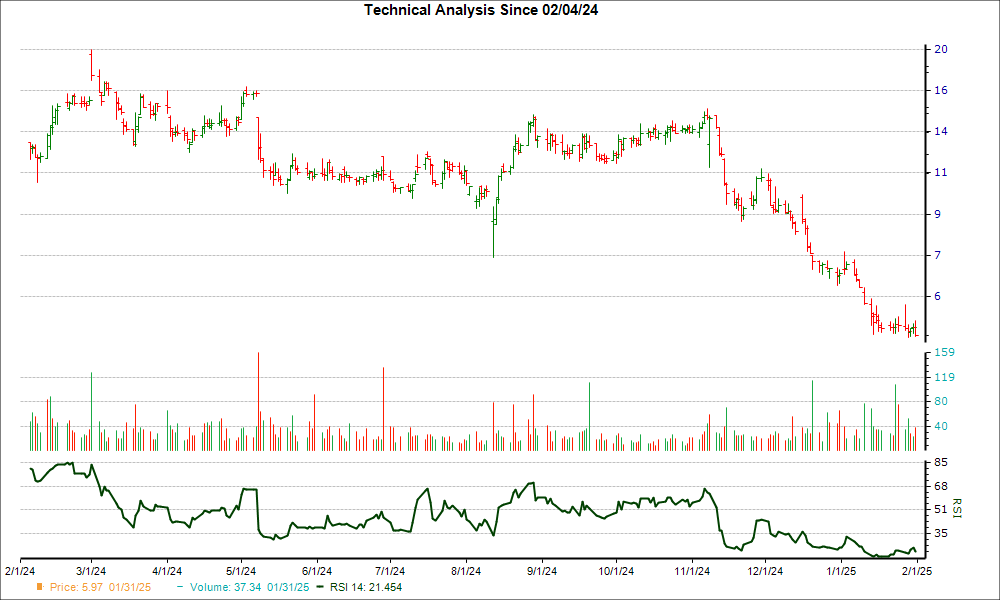Select the chart title Technical Analysis Since 02/04/24
This screenshot has height=600, width=1000.
tap(483, 11)
